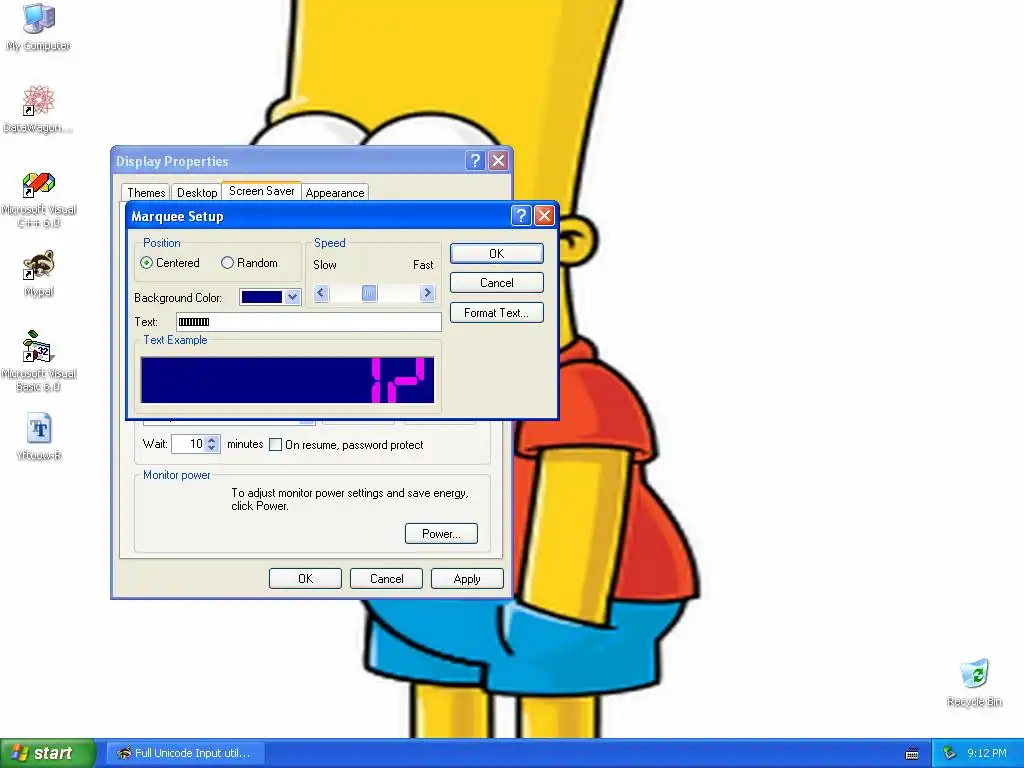Open Format Text options
Viewport: 1024px width, 768px height.
496,313
